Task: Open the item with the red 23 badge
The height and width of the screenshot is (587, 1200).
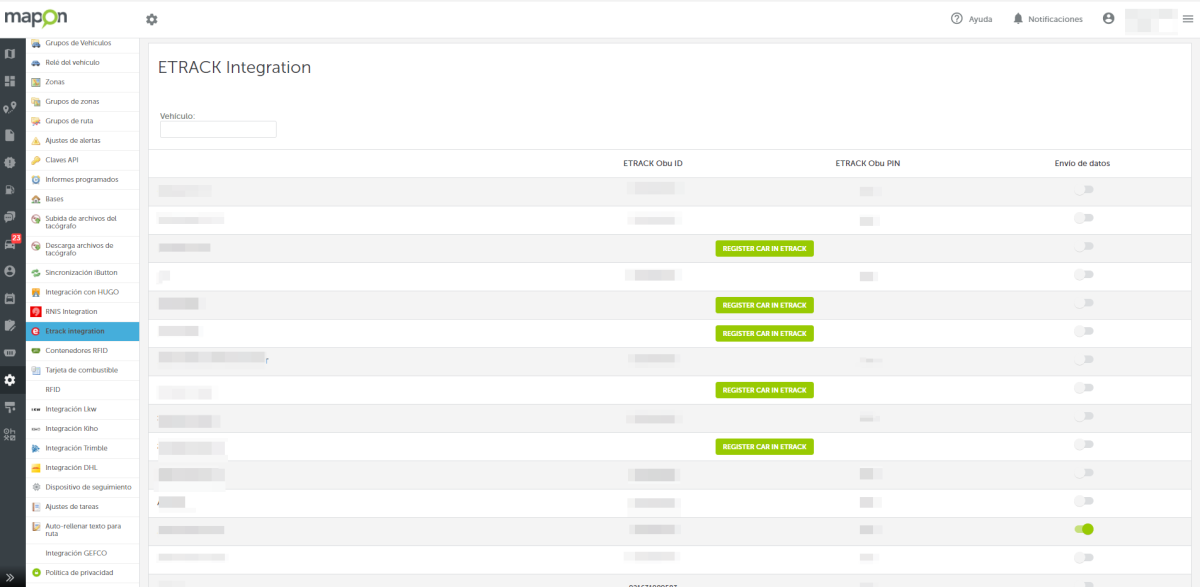Action: pos(10,244)
